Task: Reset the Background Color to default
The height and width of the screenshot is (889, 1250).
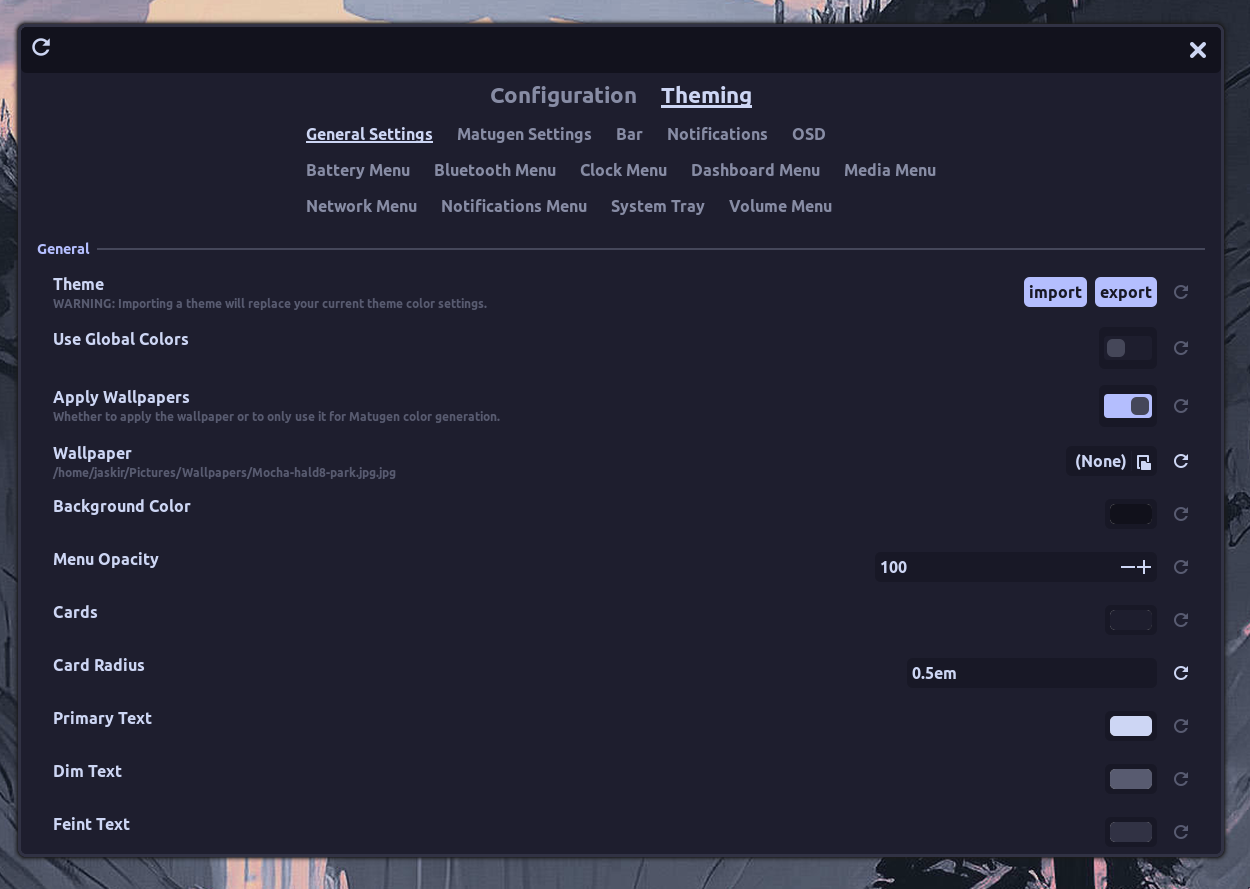Action: [x=1180, y=513]
